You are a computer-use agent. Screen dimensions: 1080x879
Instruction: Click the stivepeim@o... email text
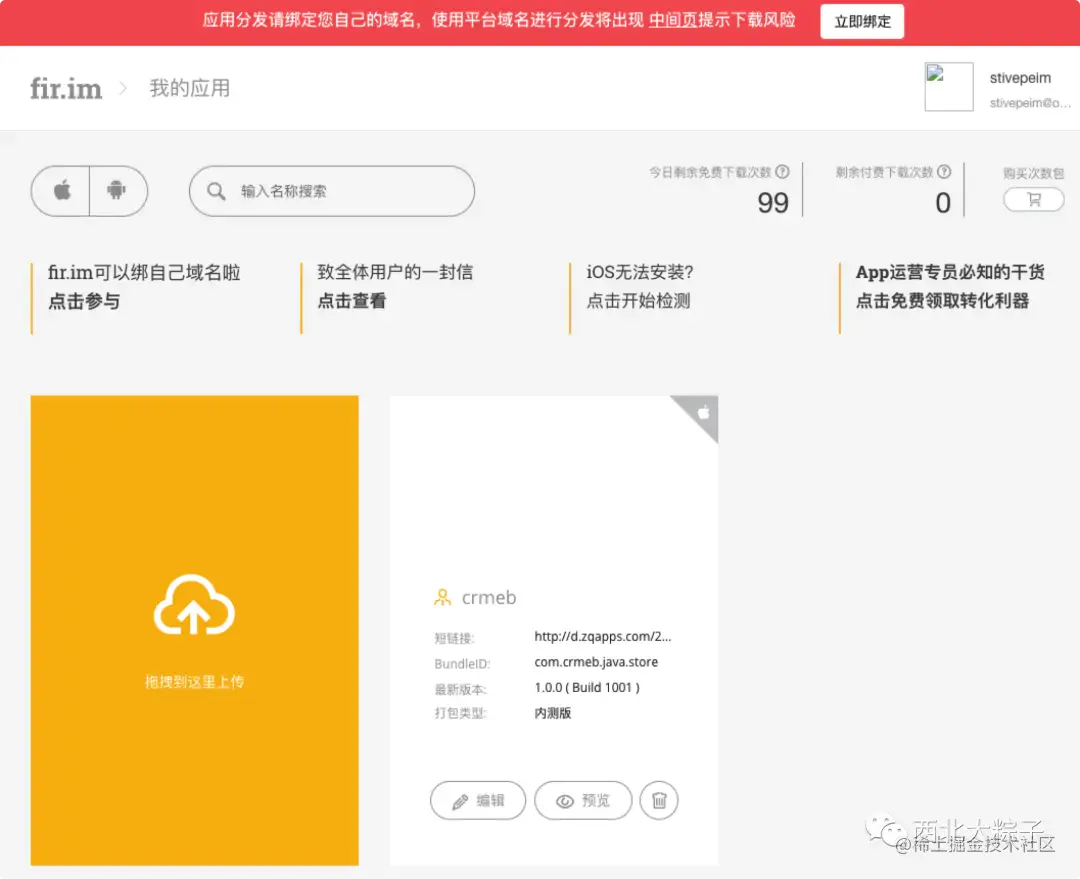coord(1030,103)
